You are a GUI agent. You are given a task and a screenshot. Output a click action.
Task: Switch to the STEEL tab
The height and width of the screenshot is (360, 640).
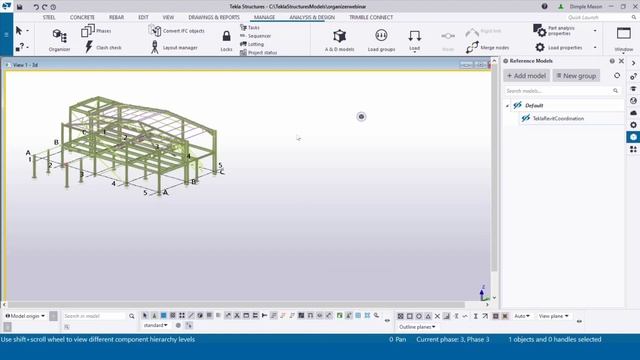pos(49,18)
